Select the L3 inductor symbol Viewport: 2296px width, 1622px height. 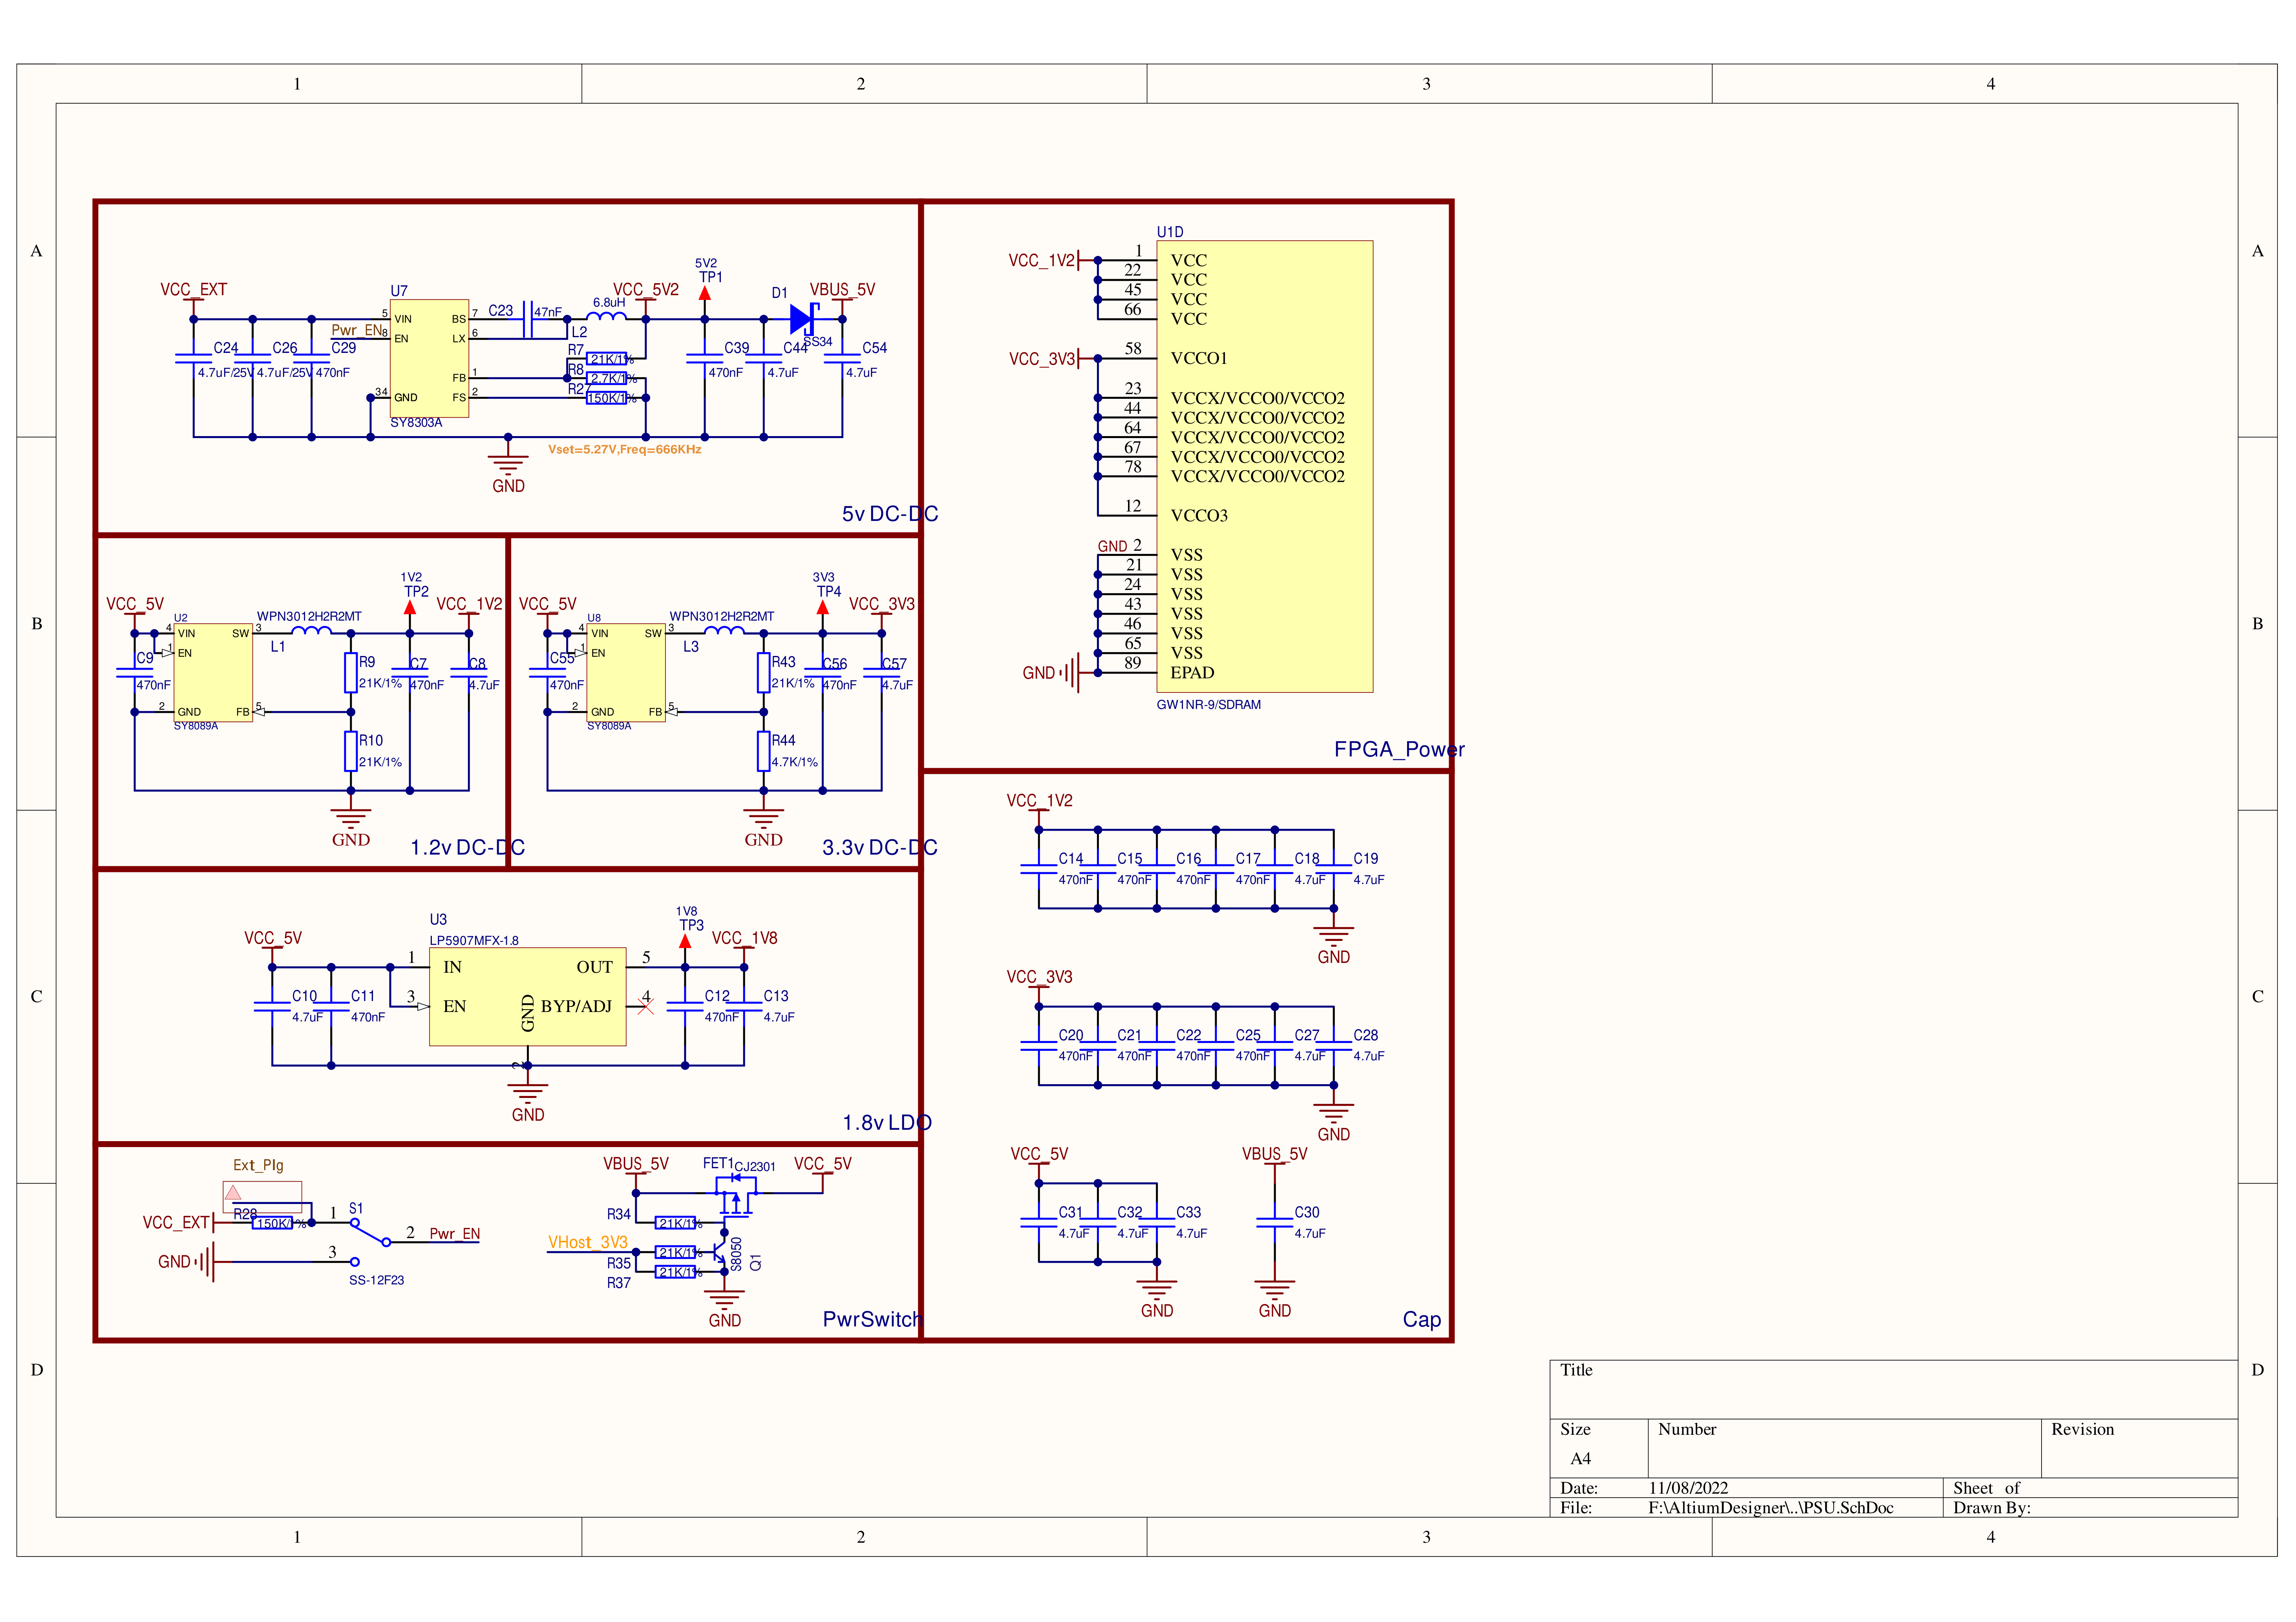pos(724,630)
